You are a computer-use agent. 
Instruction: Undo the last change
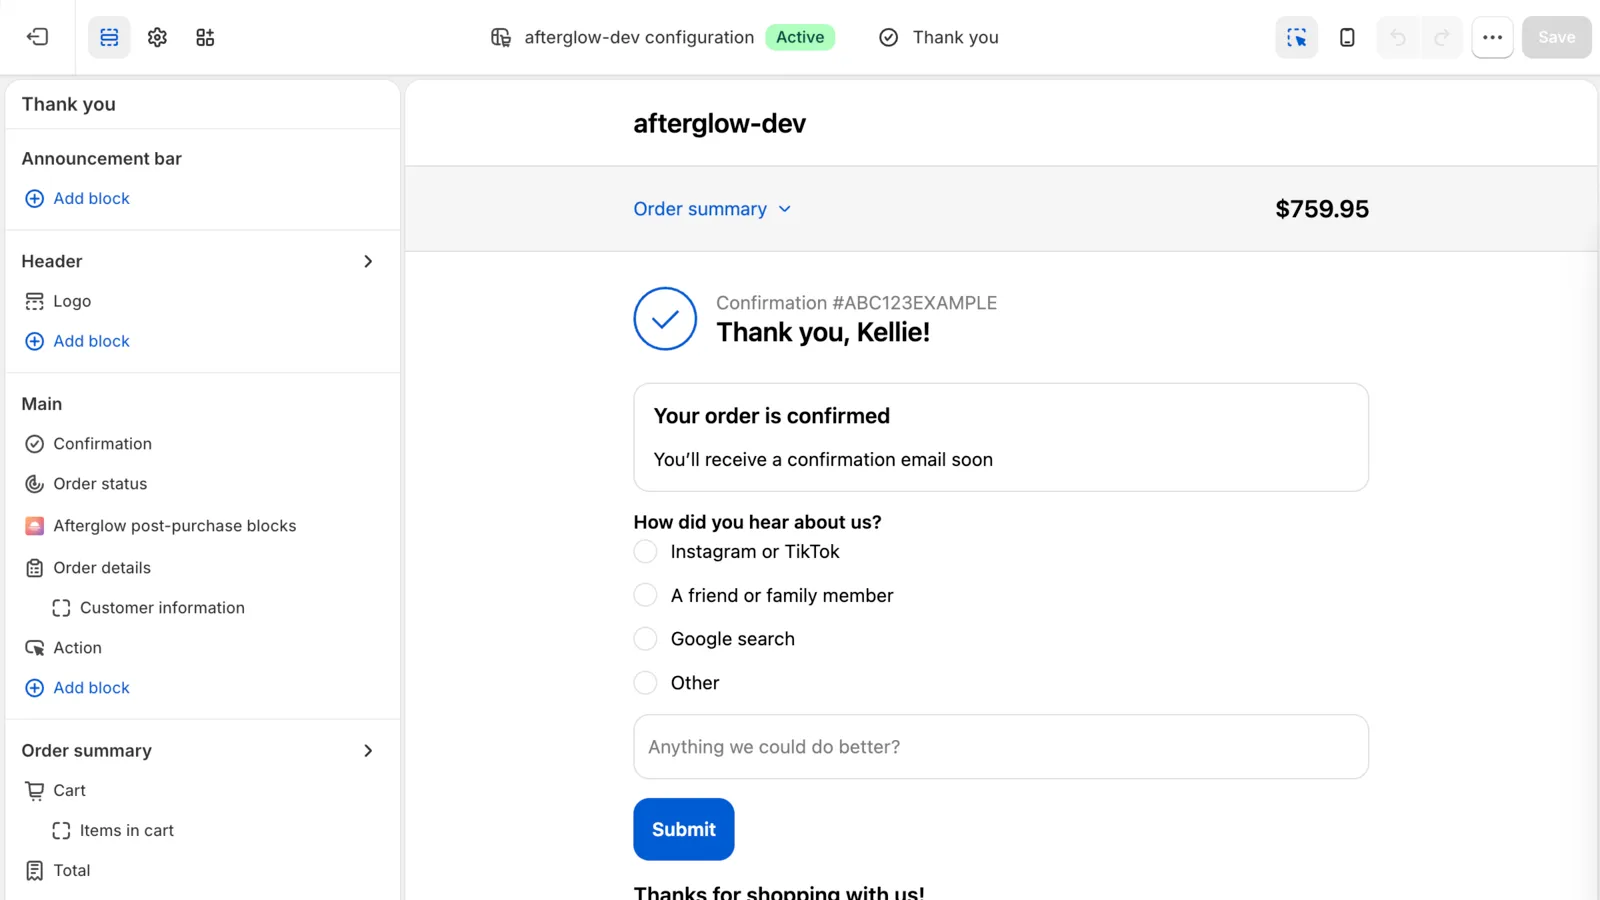coord(1398,37)
